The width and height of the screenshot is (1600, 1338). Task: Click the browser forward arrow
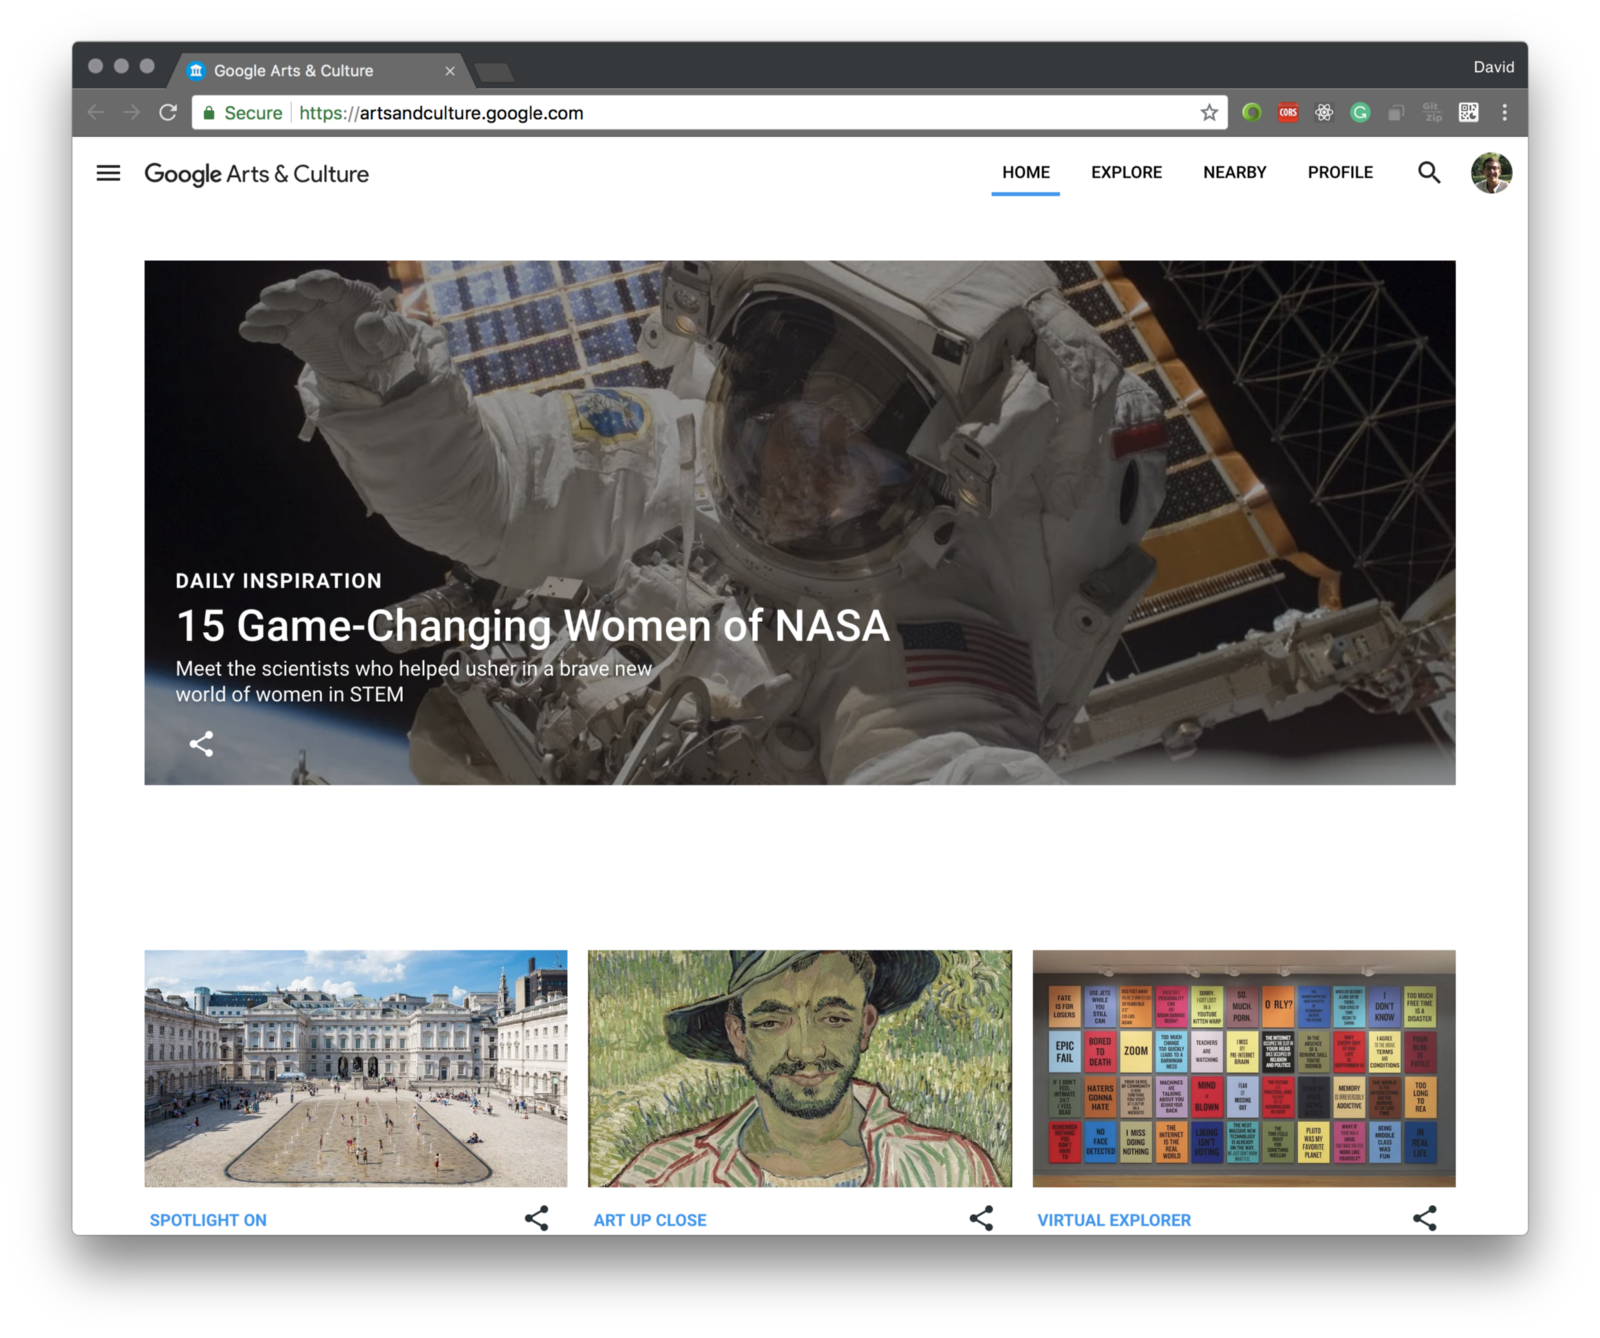point(131,113)
